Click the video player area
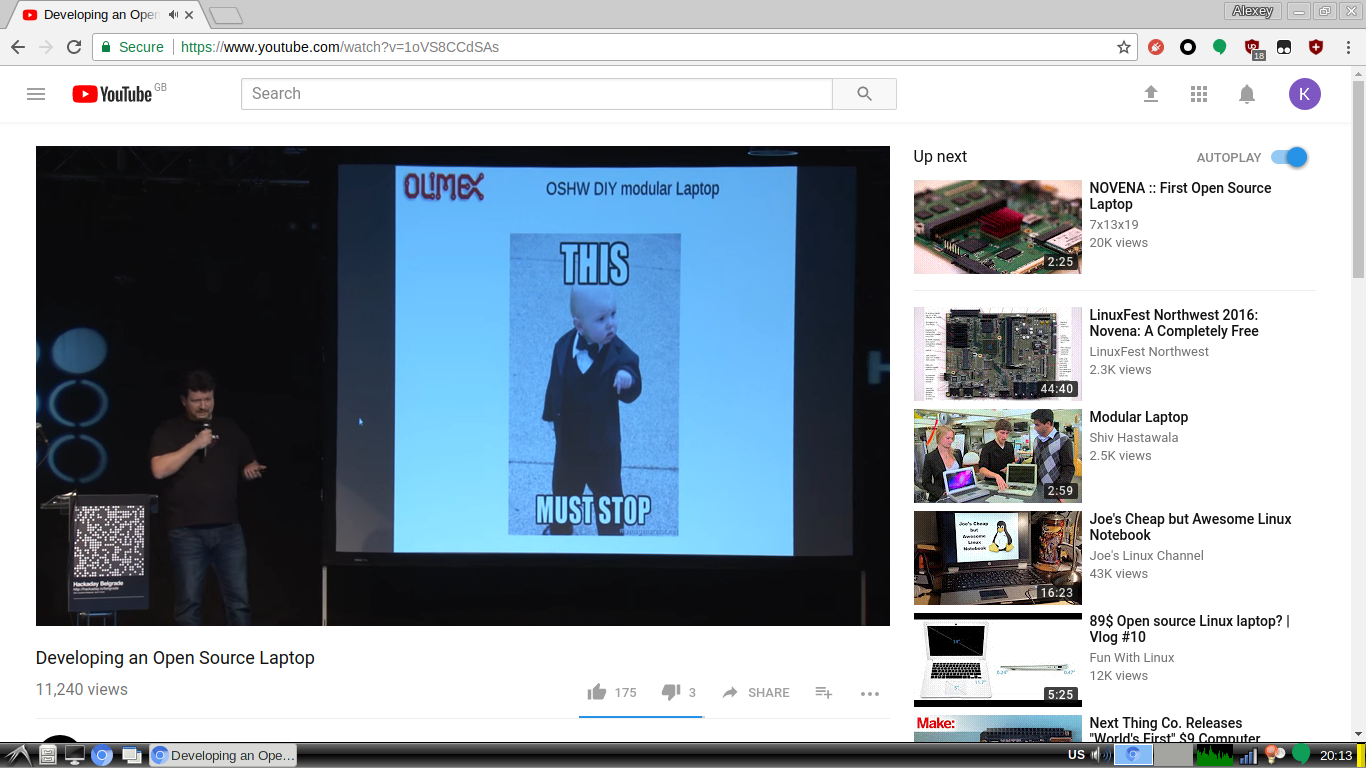This screenshot has width=1366, height=768. click(x=463, y=386)
